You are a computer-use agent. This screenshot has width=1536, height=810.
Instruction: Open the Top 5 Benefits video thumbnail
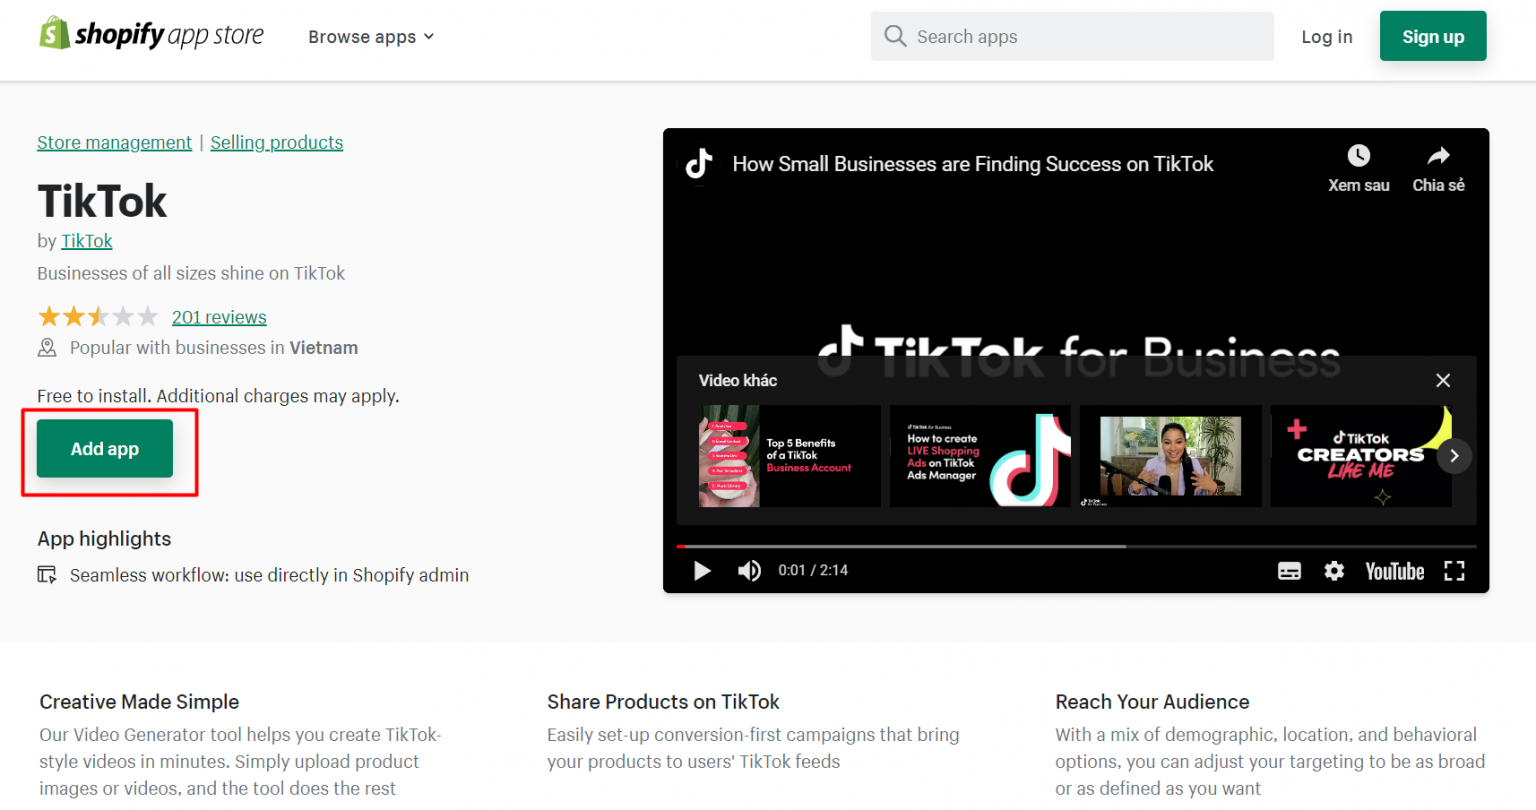[x=789, y=456]
